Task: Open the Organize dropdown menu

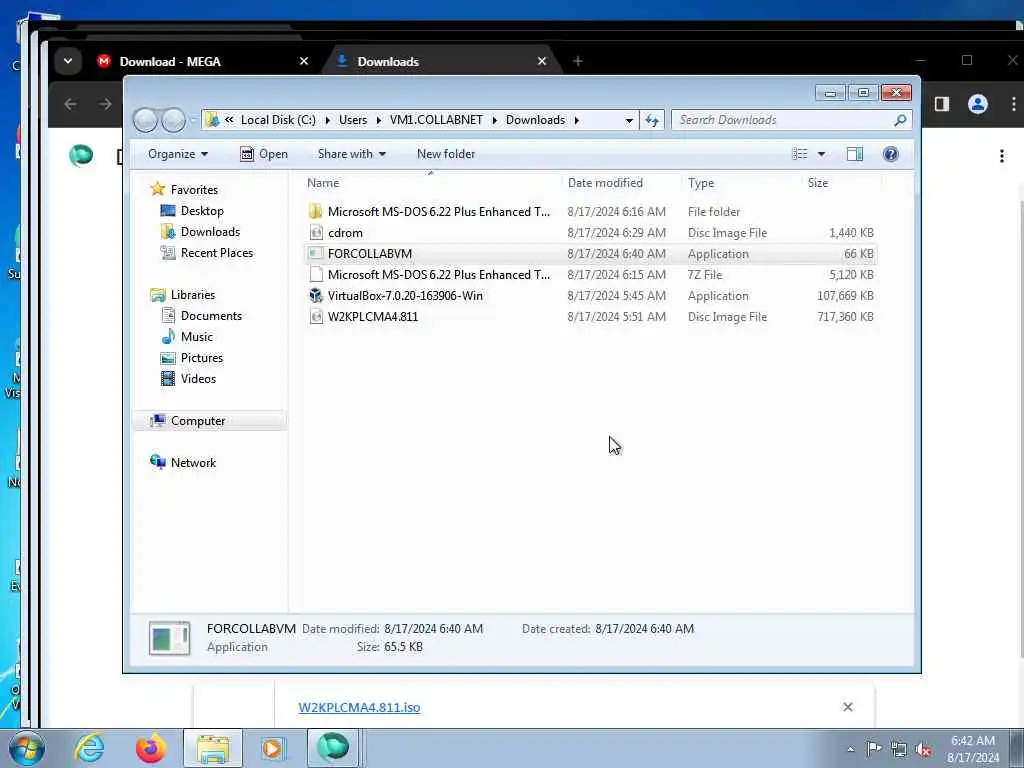Action: pyautogui.click(x=178, y=154)
